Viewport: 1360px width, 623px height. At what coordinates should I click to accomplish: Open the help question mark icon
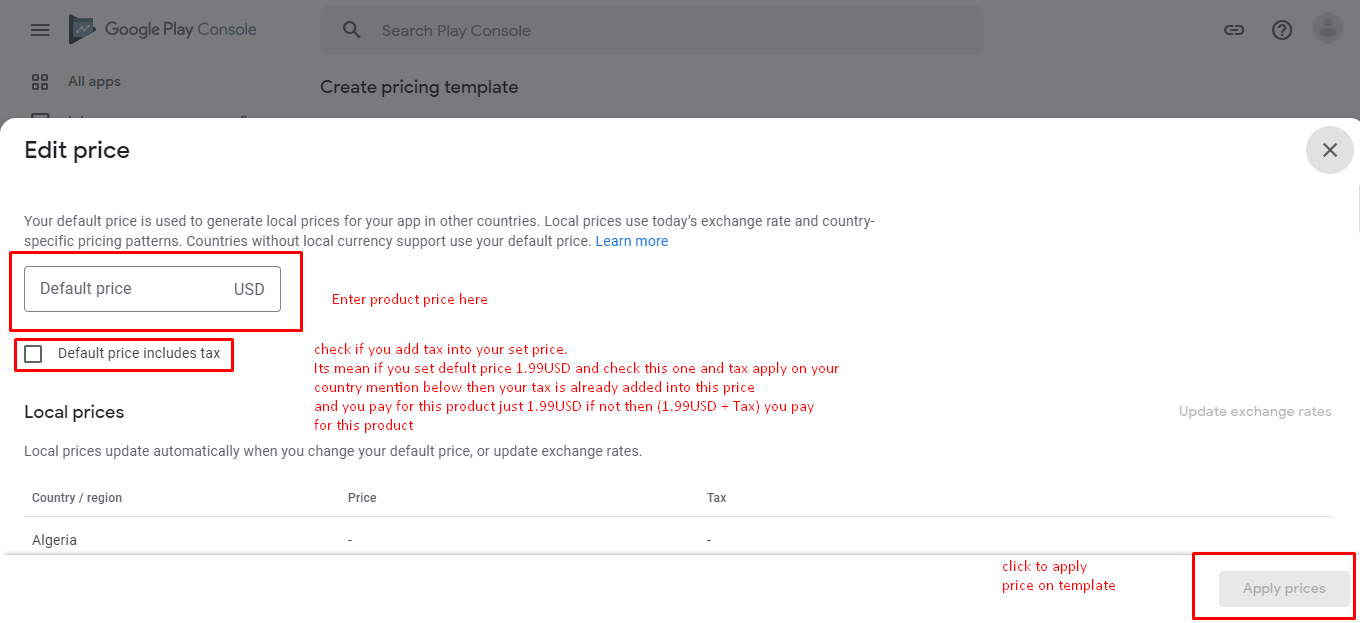pos(1282,30)
